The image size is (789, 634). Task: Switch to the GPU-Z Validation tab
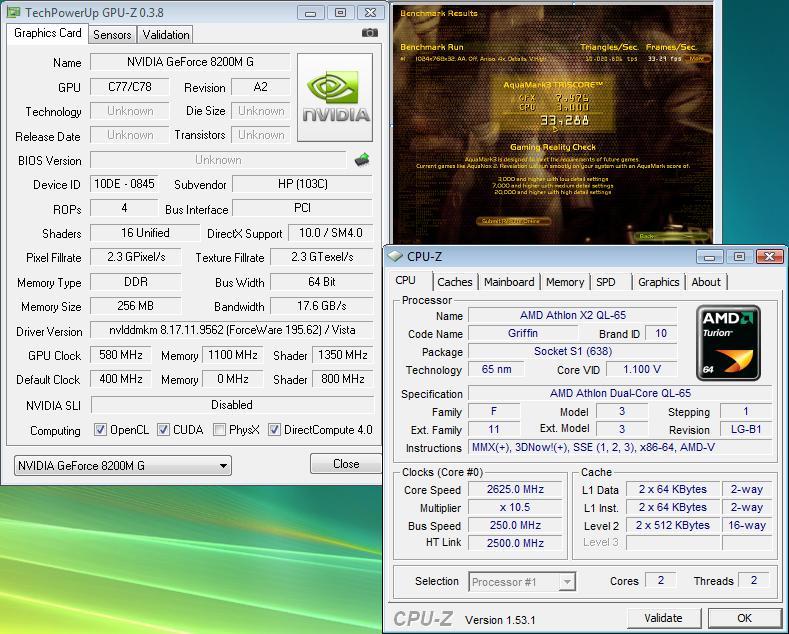coord(166,35)
